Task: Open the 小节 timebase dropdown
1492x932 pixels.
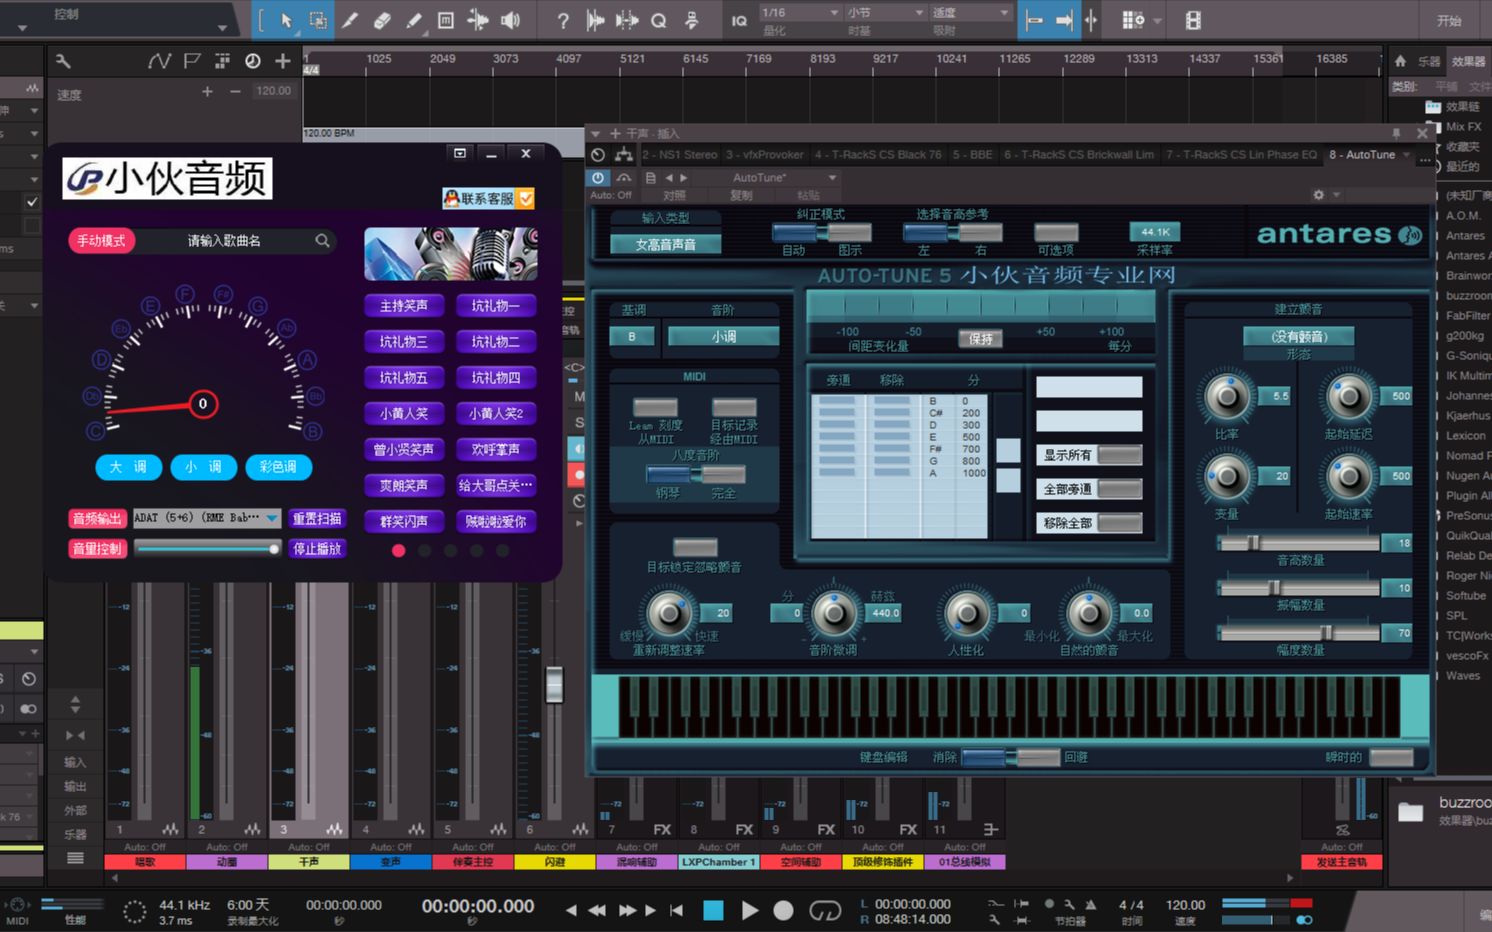Action: pyautogui.click(x=884, y=12)
